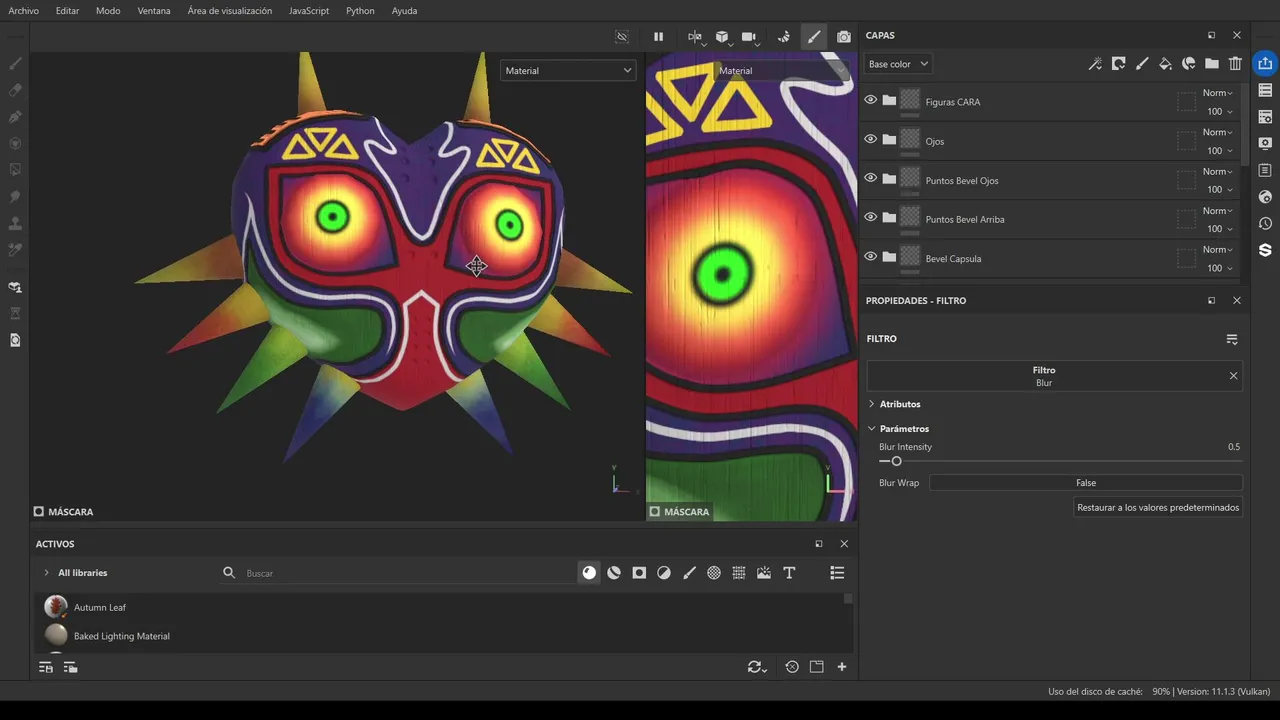Click Restaurar a los valores predeterminados
The width and height of the screenshot is (1280, 720).
[x=1158, y=508]
